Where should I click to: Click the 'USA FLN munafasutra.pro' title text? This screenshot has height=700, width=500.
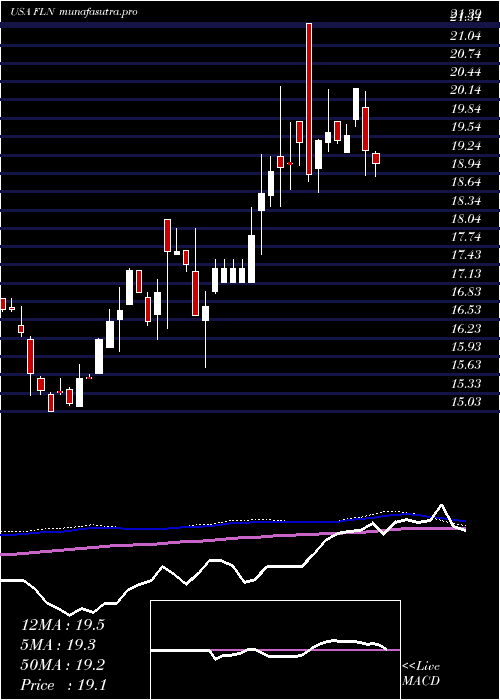[x=74, y=12]
